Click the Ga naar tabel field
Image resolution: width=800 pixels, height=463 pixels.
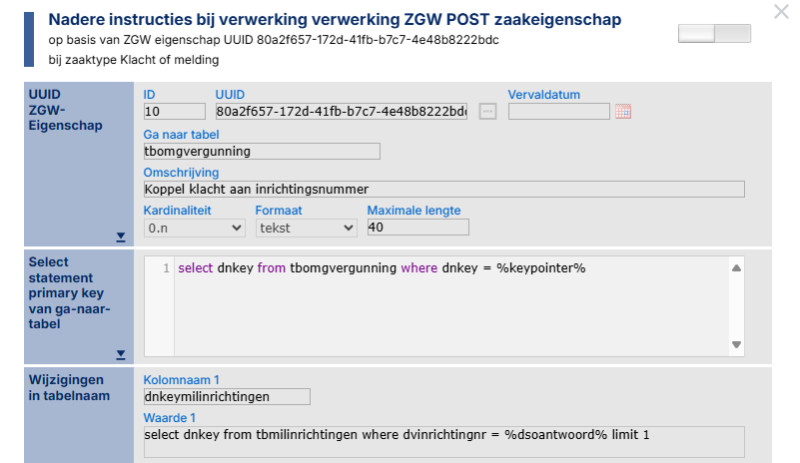click(x=261, y=151)
